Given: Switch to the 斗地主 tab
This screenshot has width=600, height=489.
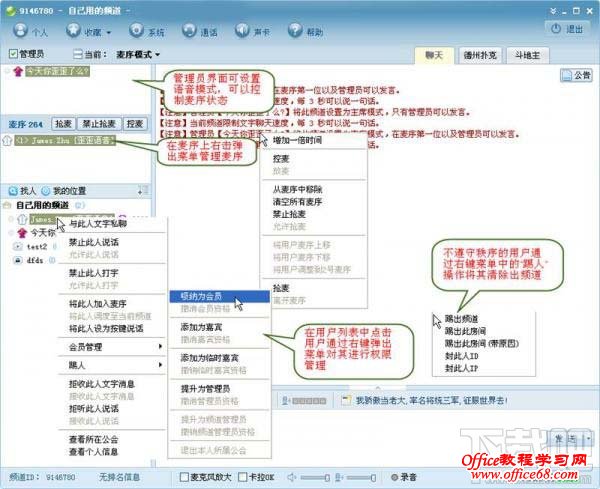Looking at the screenshot, I should (528, 55).
